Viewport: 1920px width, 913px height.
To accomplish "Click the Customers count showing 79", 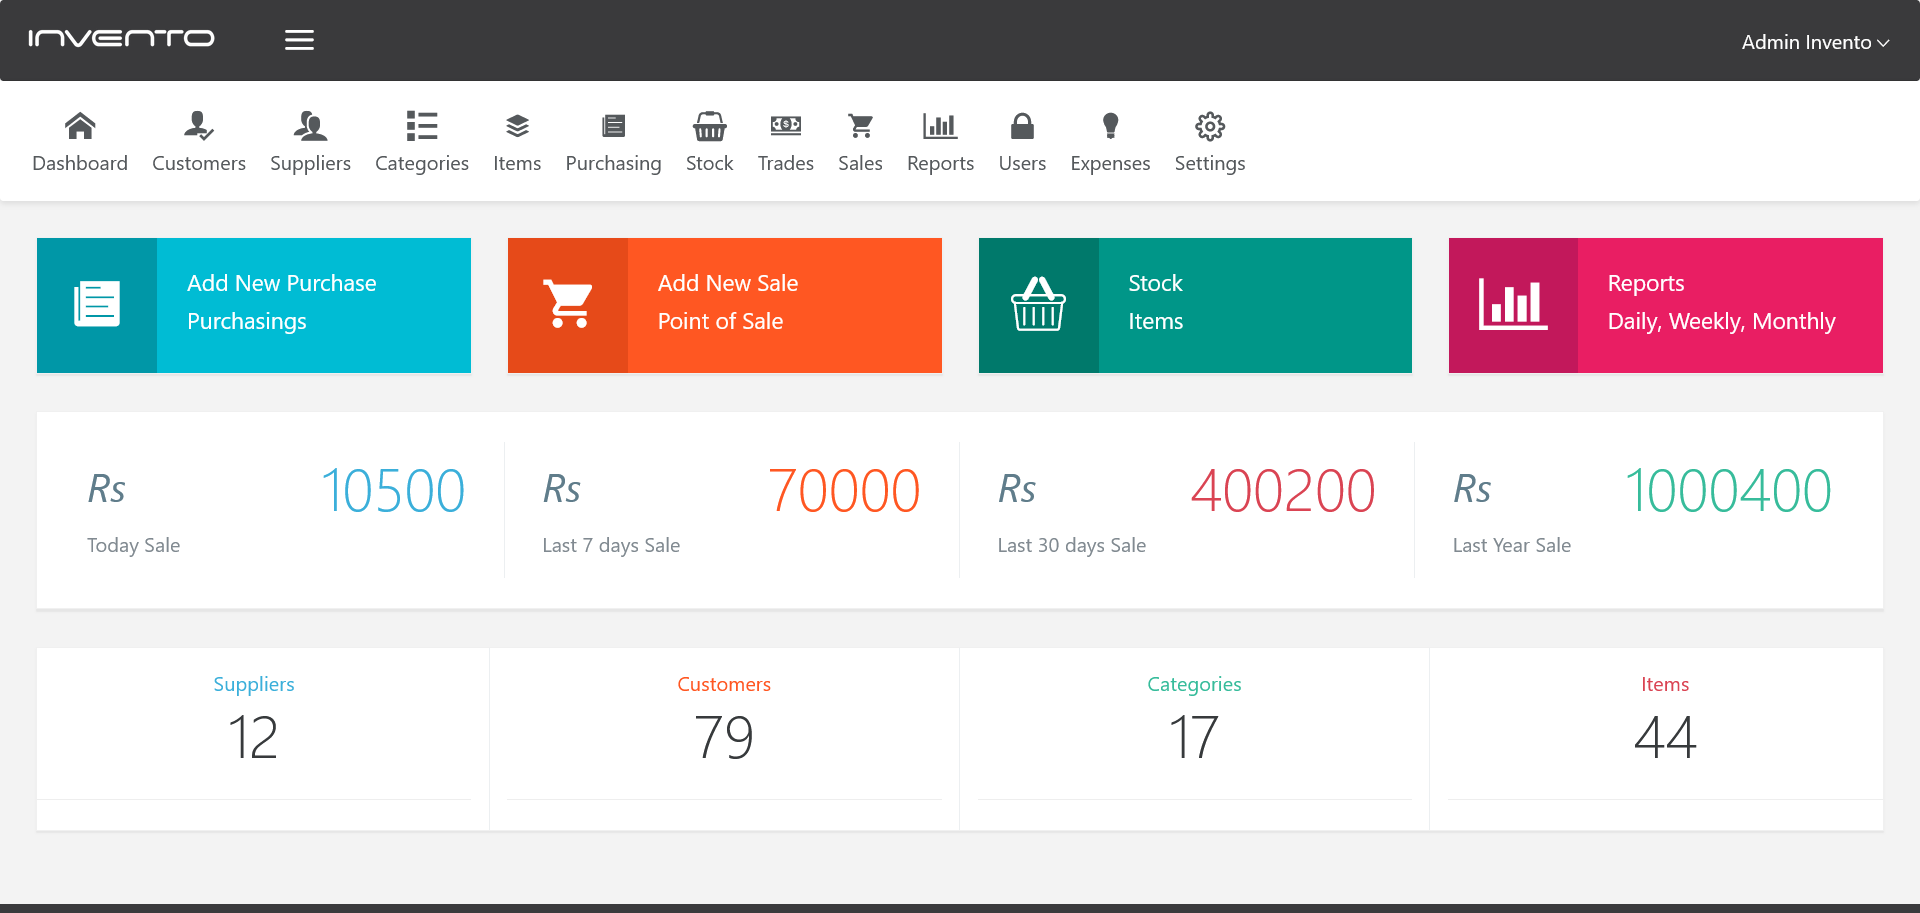I will [x=724, y=737].
